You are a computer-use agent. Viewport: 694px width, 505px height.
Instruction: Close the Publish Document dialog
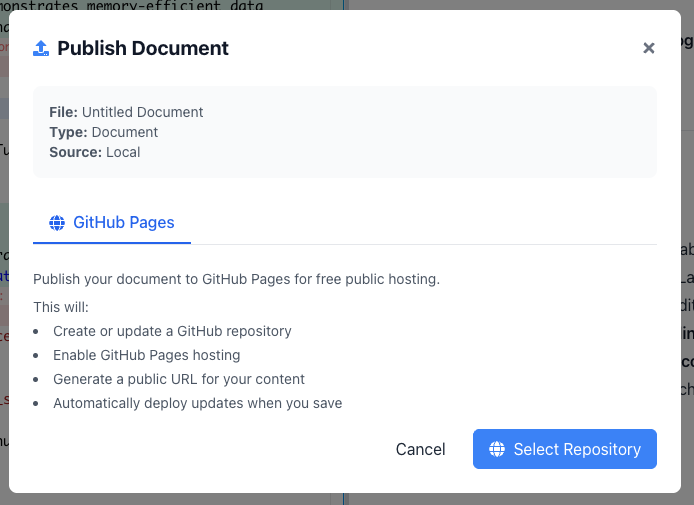coord(648,48)
